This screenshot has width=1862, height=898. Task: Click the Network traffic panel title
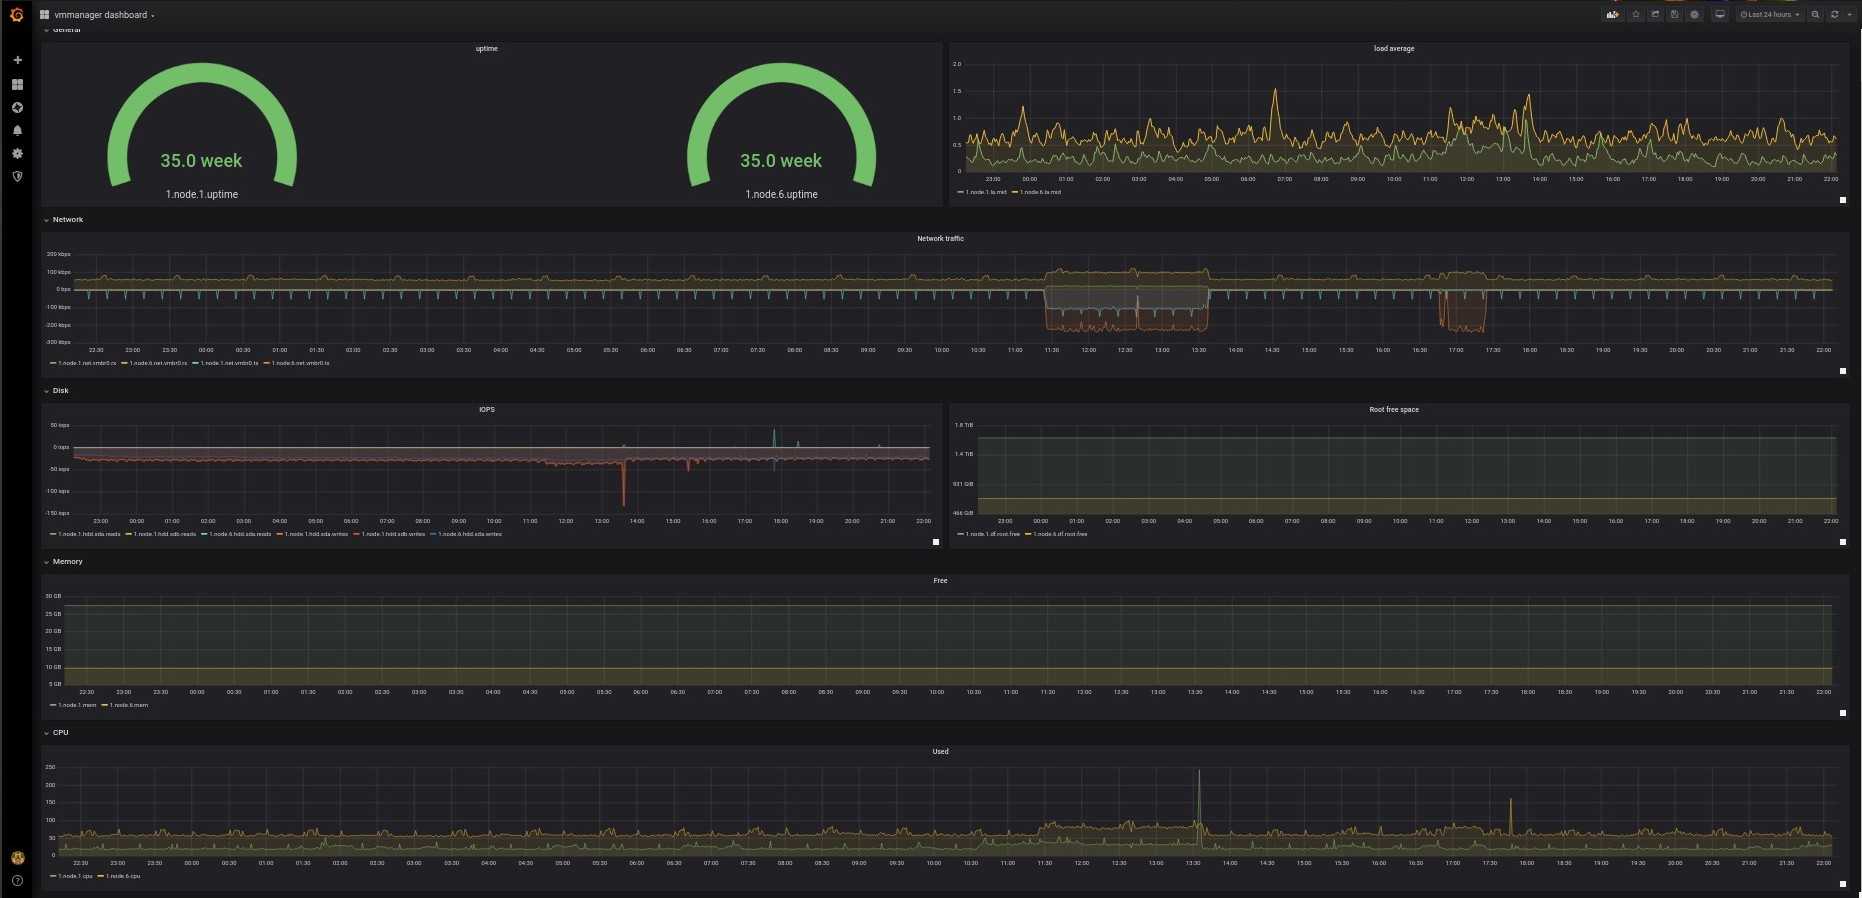coord(940,239)
